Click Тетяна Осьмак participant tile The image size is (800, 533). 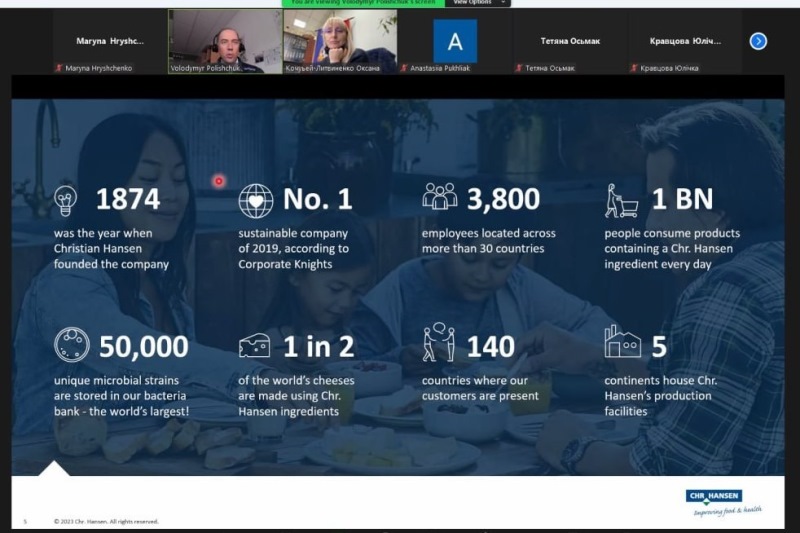[x=570, y=41]
